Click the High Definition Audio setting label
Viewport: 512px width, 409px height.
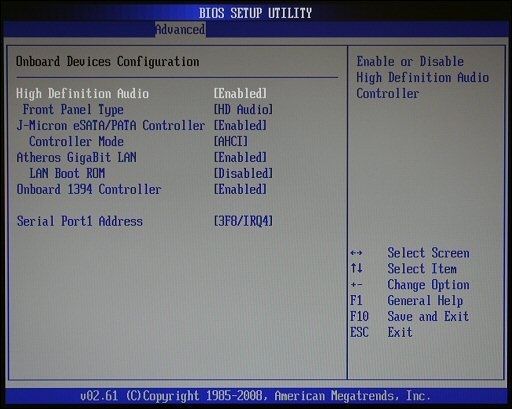pos(82,94)
